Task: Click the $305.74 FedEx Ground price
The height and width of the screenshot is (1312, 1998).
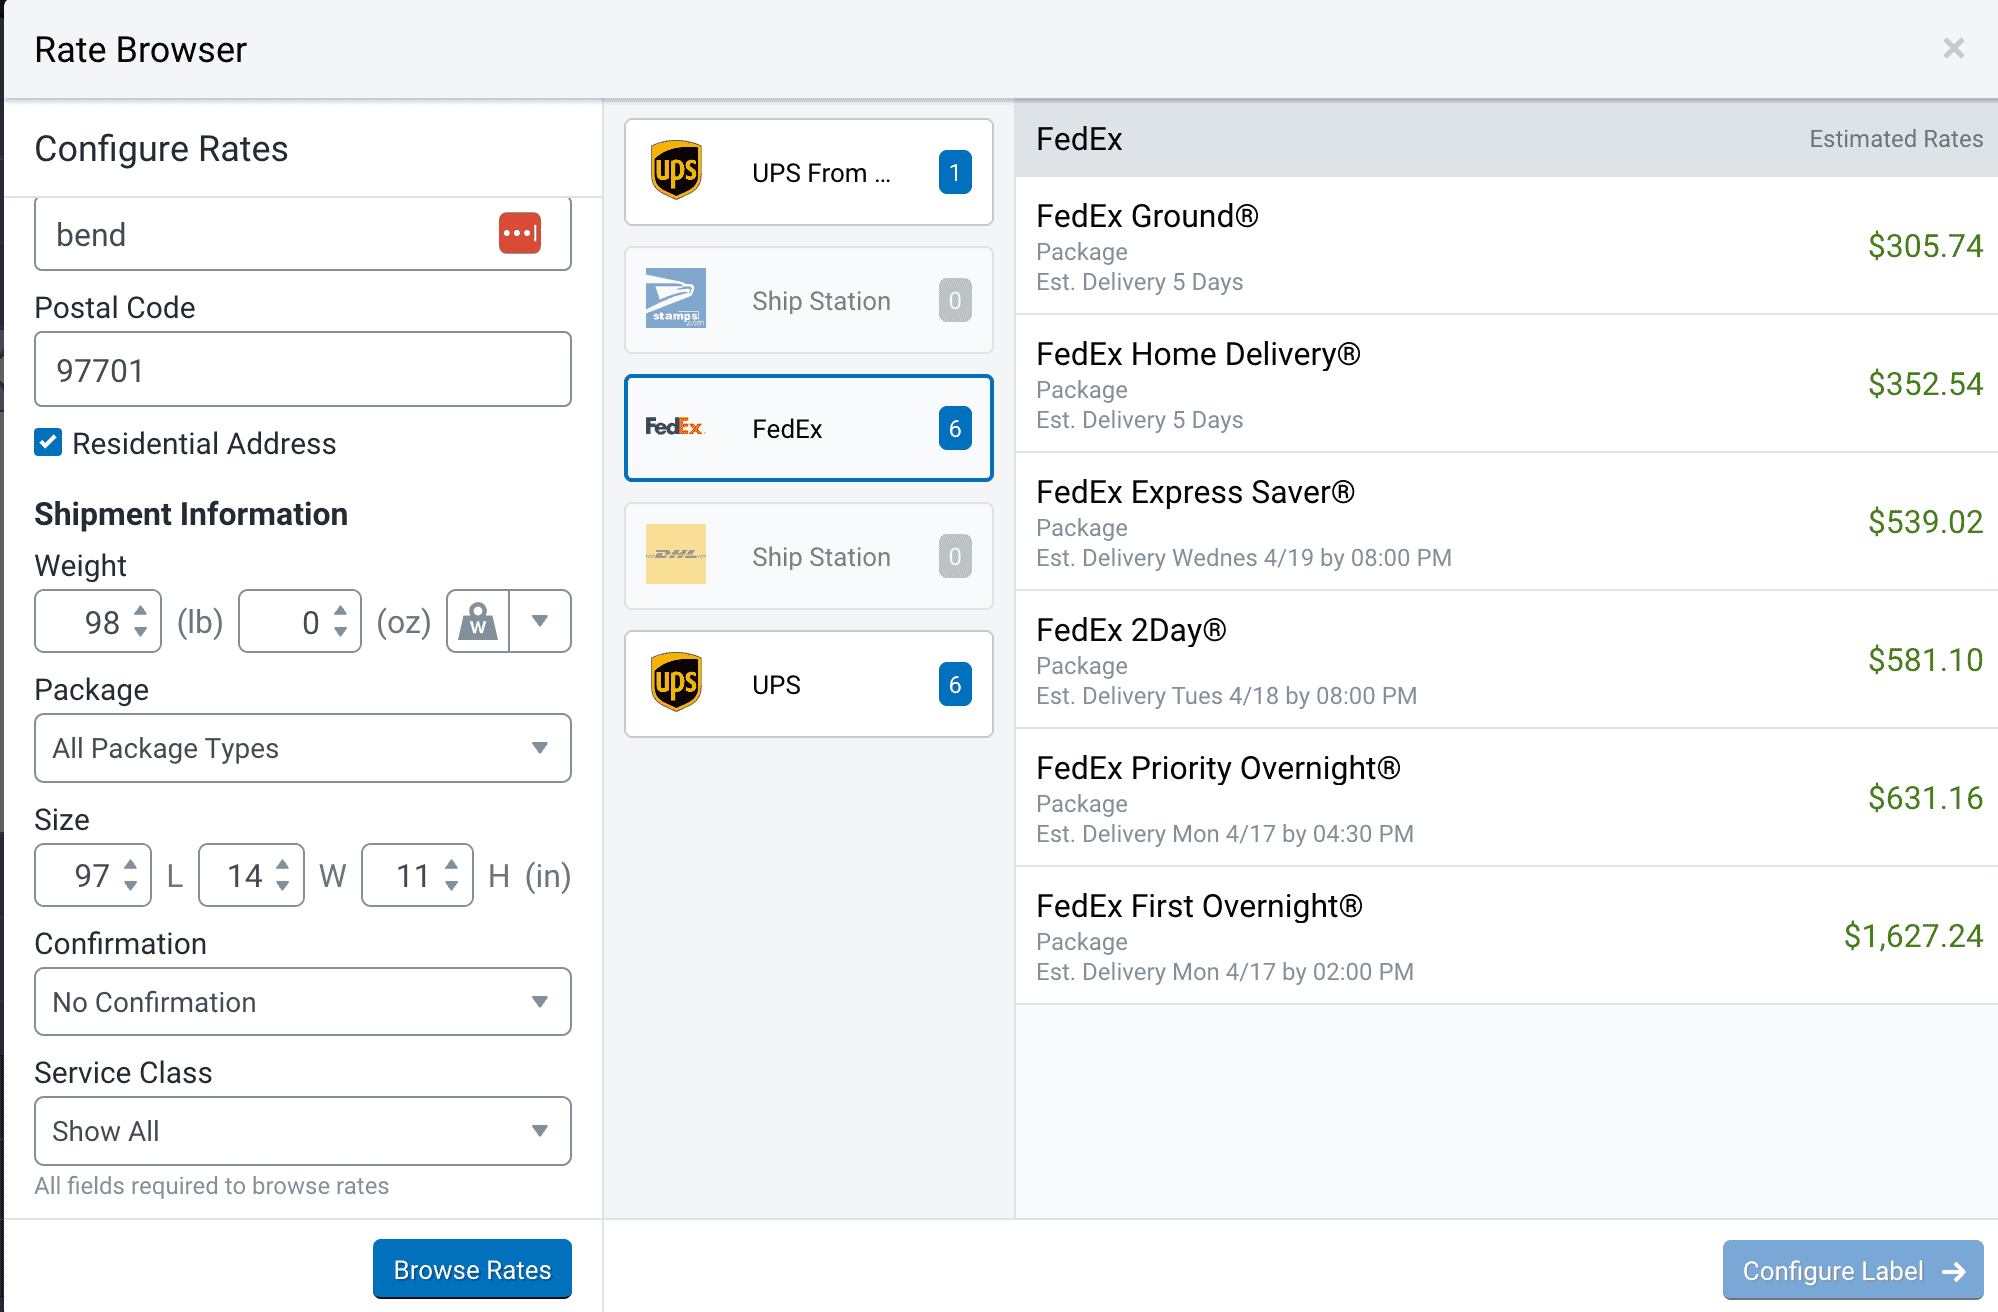Action: (x=1925, y=246)
